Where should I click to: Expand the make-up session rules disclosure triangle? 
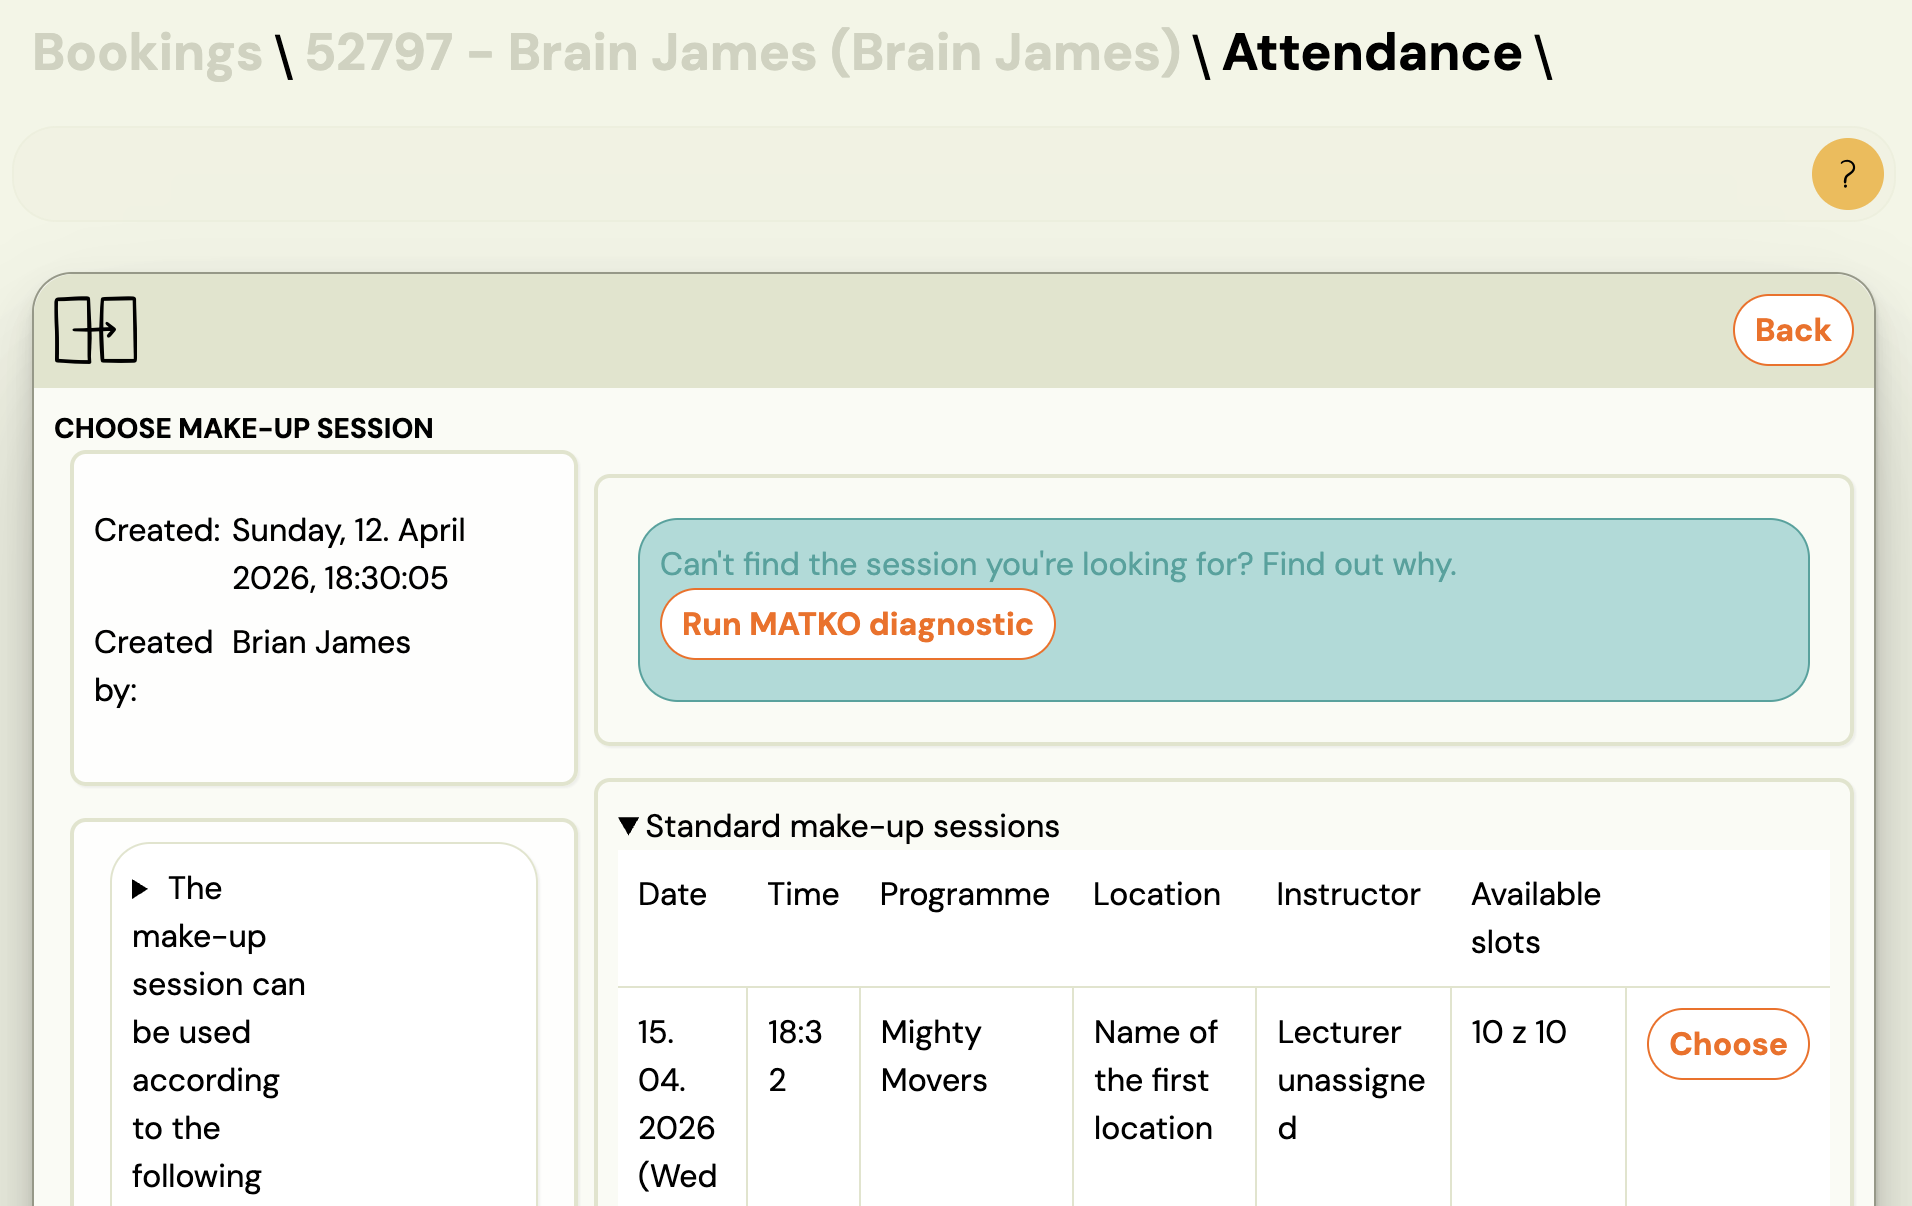point(141,889)
